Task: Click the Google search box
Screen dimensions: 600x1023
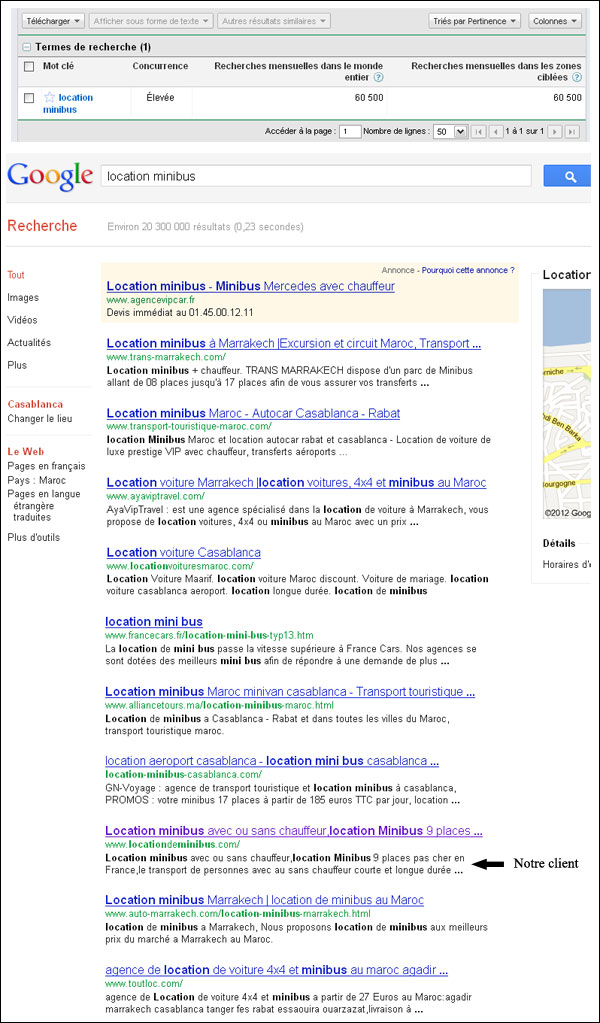Action: pyautogui.click(x=316, y=176)
